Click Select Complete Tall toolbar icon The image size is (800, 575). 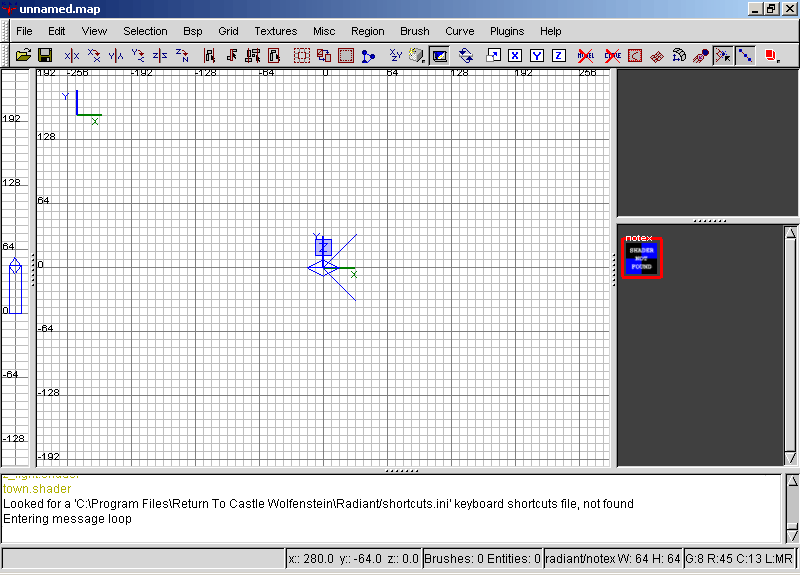point(209,55)
